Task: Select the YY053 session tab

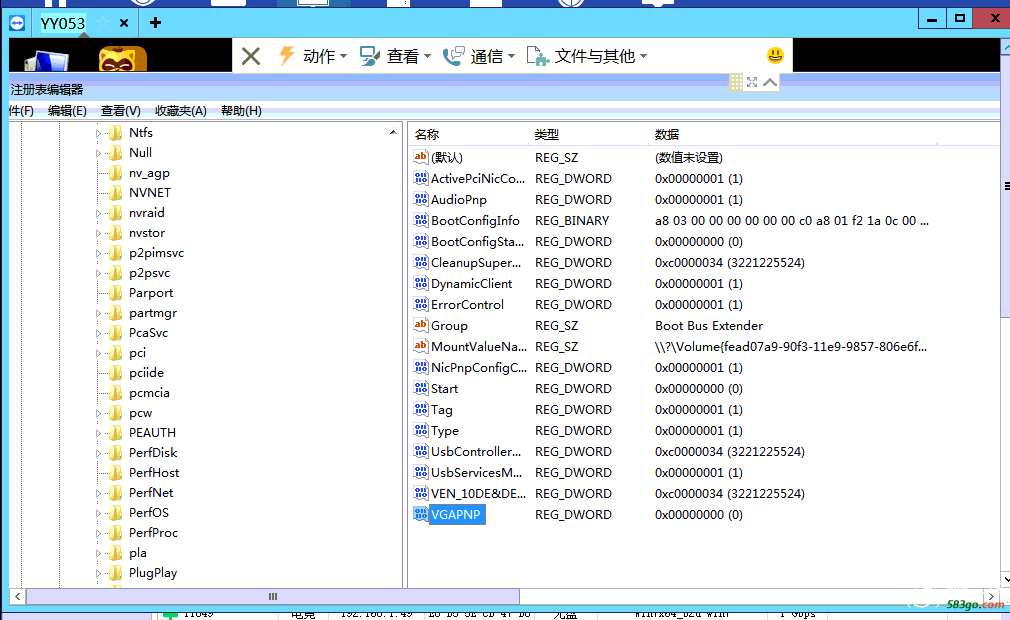Action: coord(62,22)
